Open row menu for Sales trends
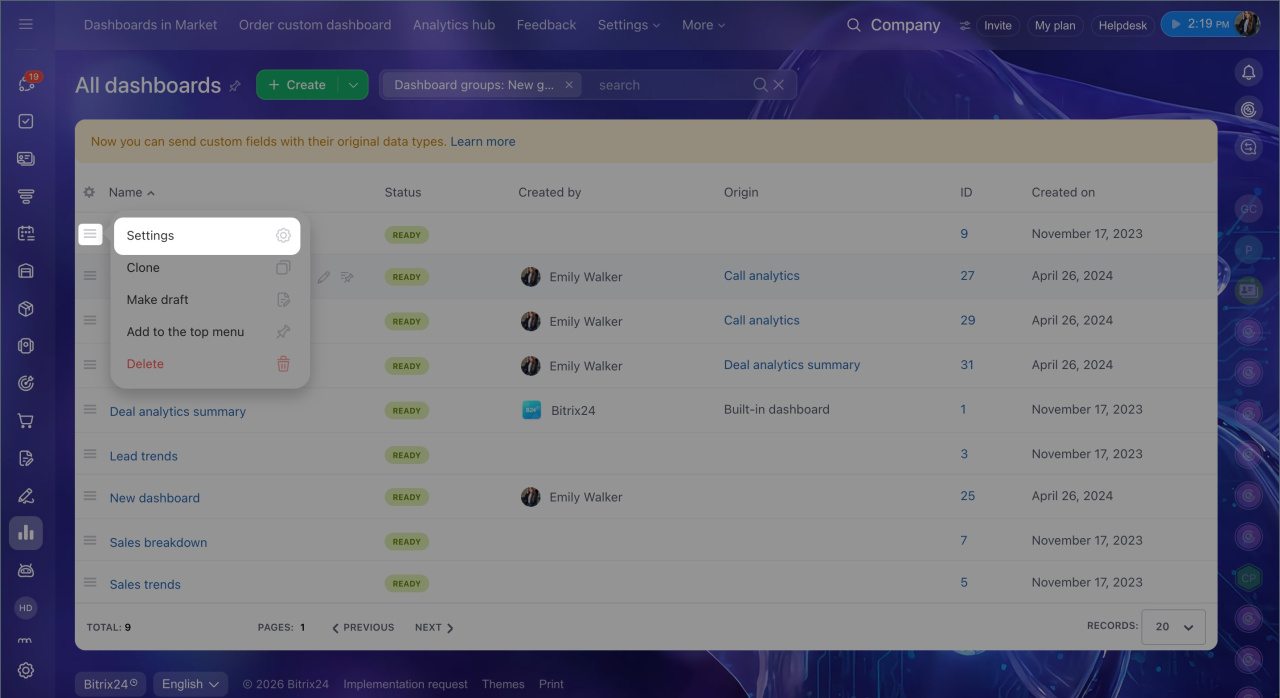Image resolution: width=1280 pixels, height=698 pixels. [x=90, y=582]
